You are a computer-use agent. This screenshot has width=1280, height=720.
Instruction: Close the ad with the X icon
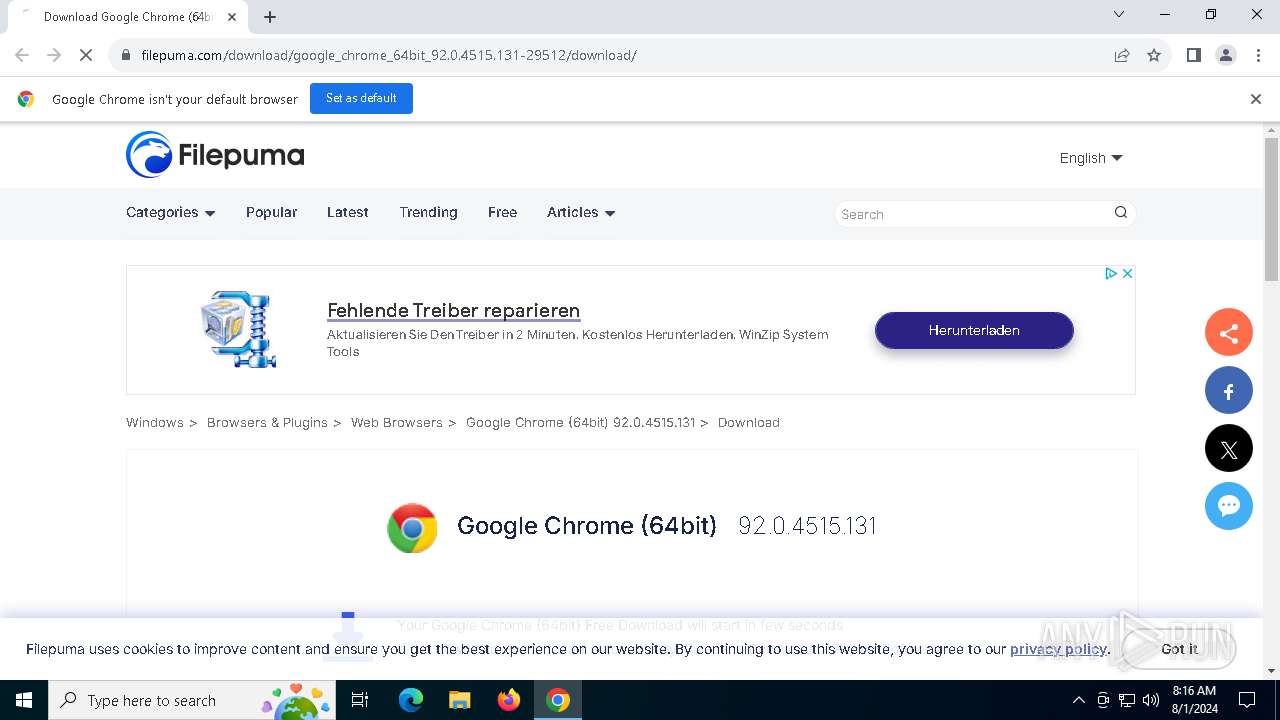point(1127,273)
